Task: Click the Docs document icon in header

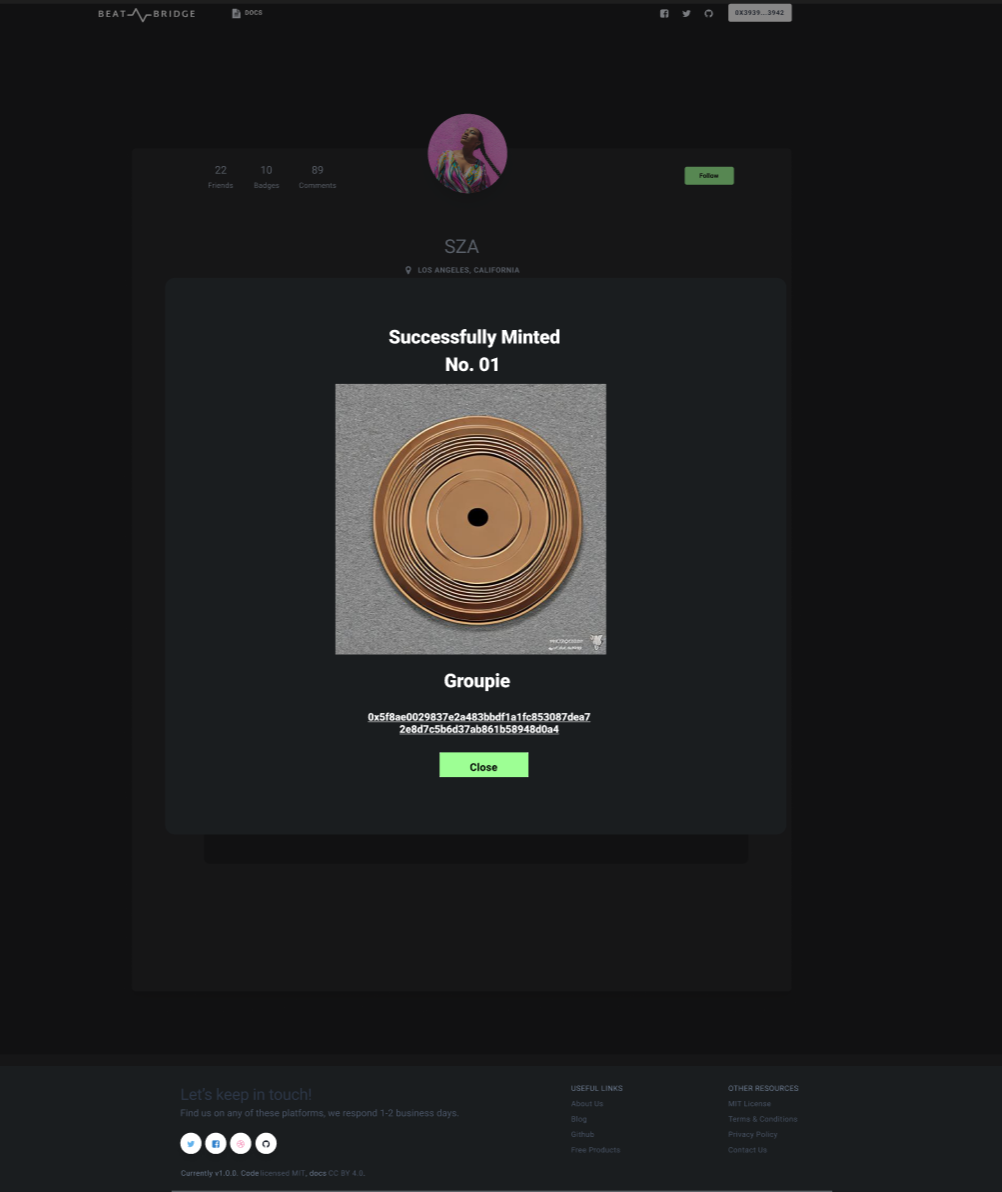Action: (x=236, y=13)
